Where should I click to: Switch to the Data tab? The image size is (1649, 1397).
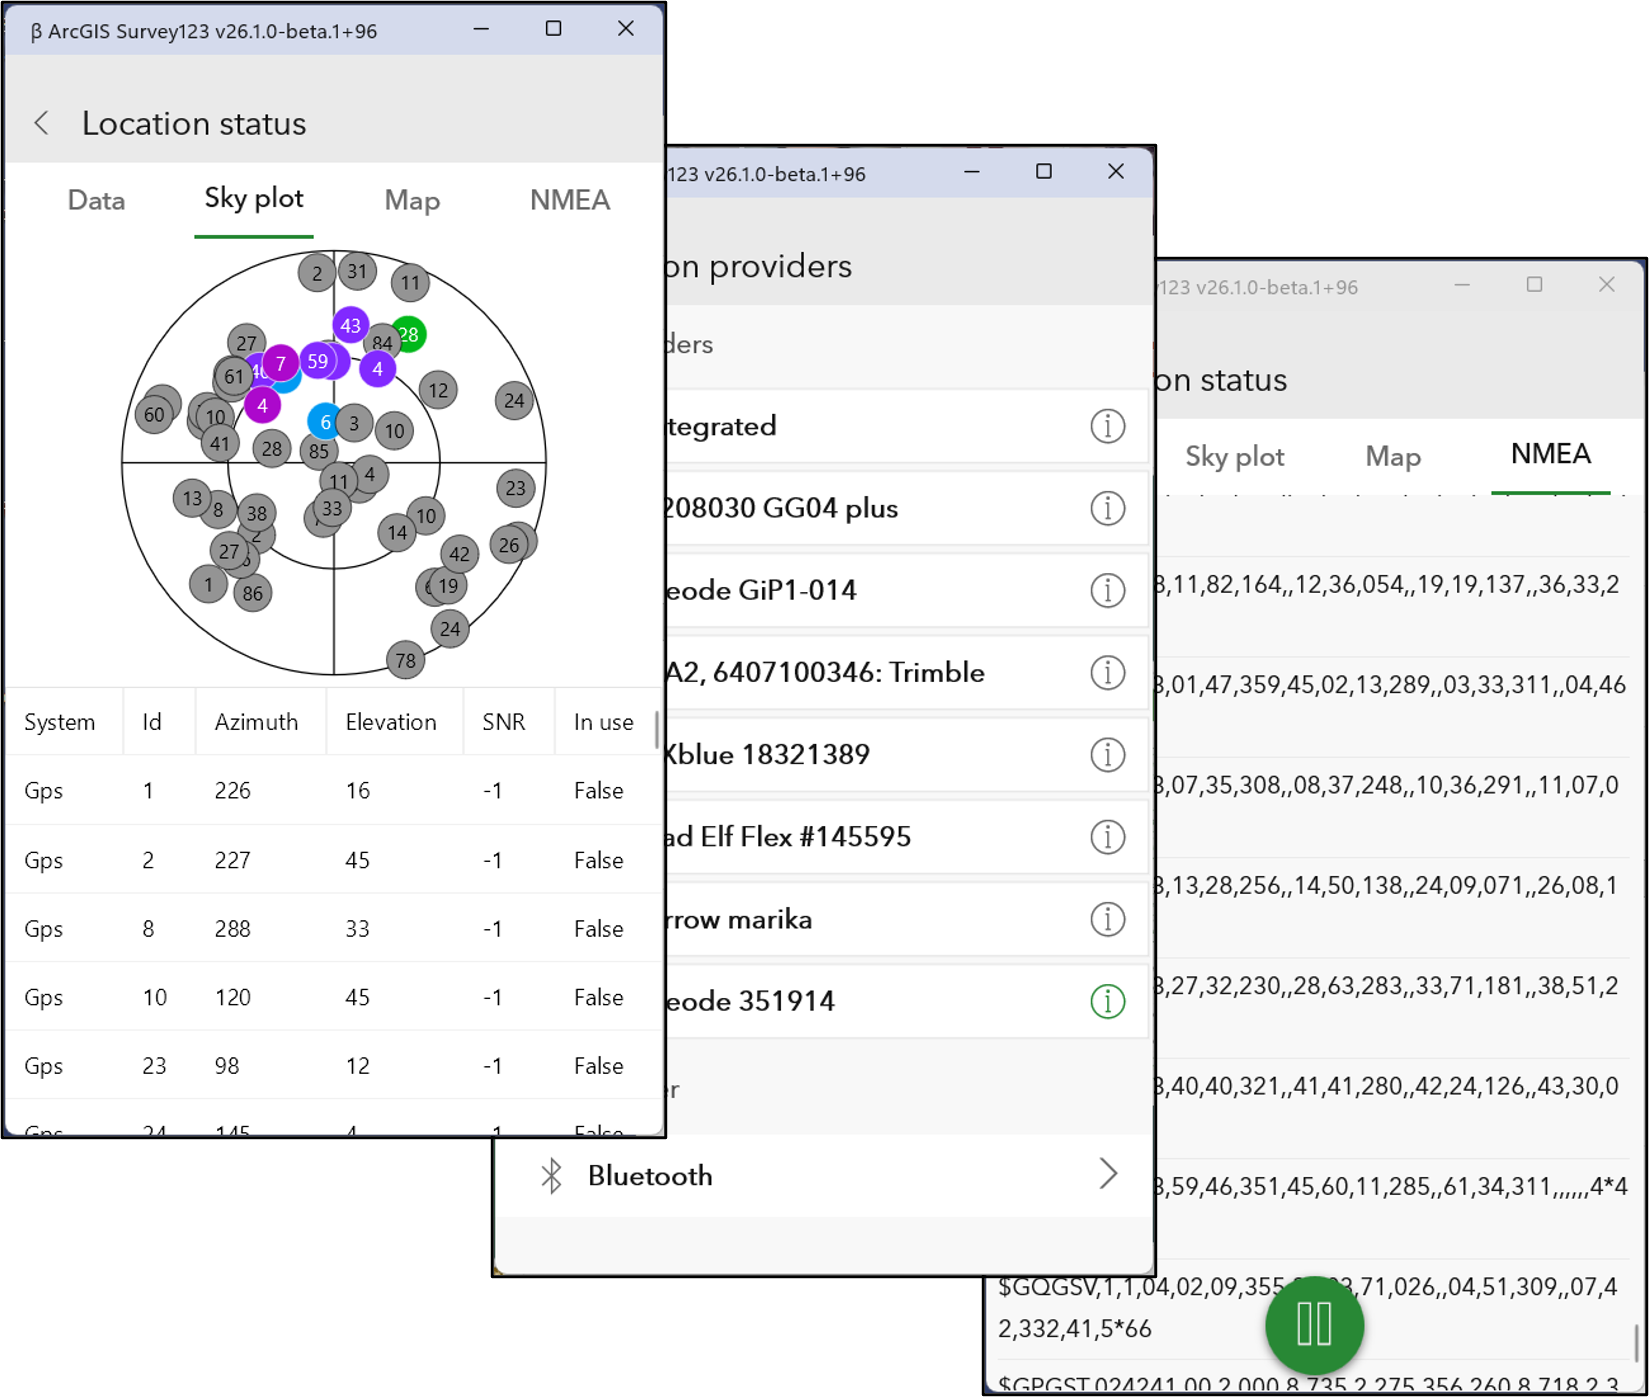(x=96, y=200)
